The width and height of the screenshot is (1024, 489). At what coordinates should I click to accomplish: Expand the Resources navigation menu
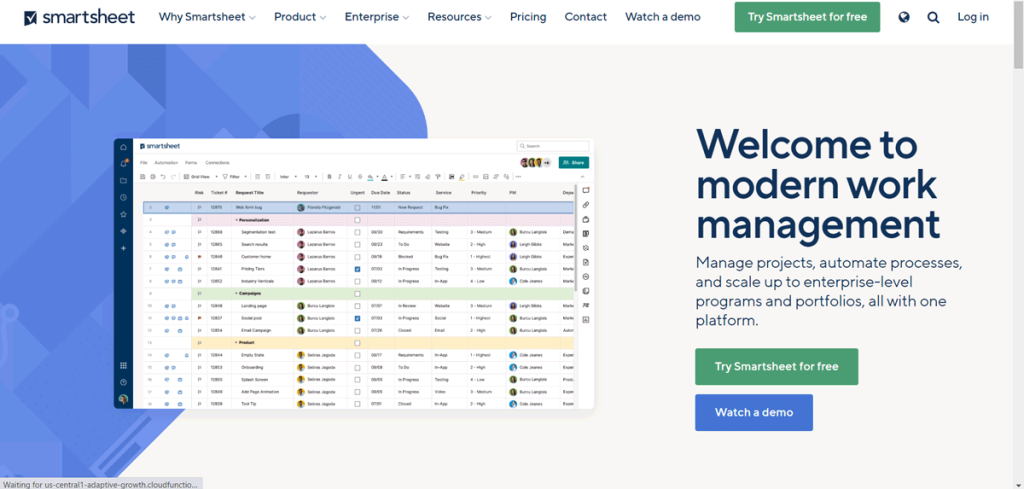460,17
